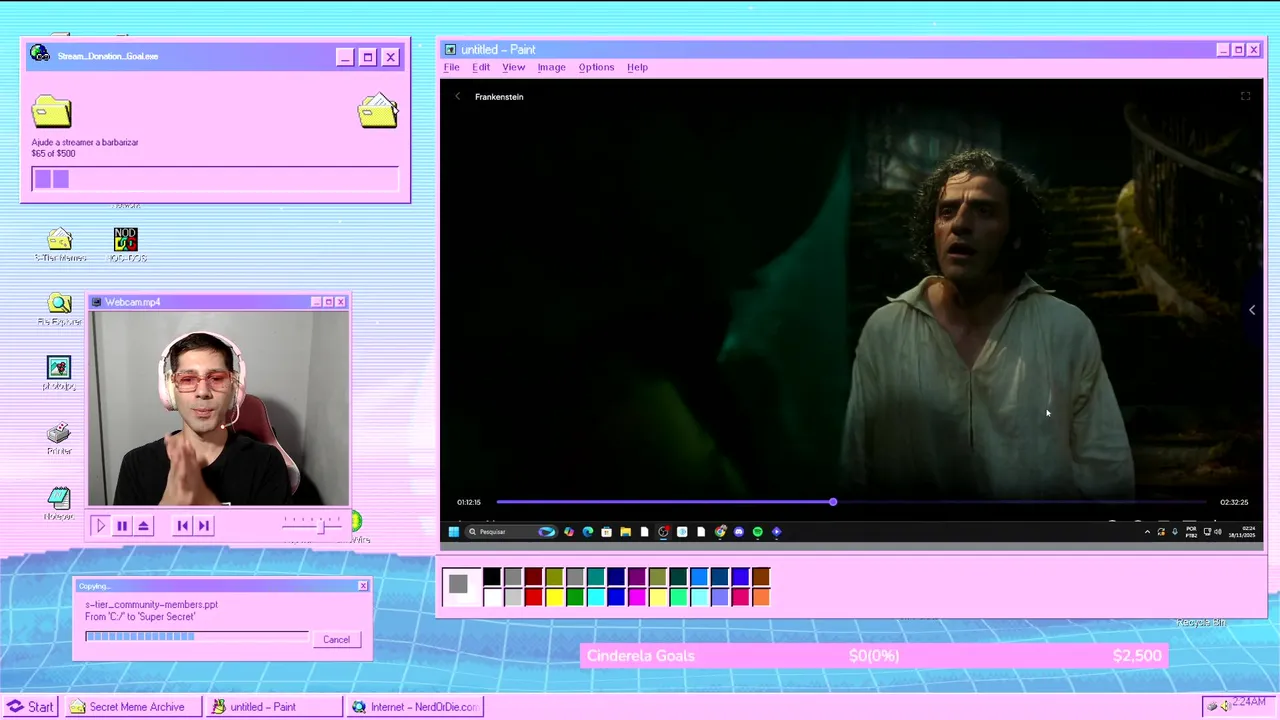Open Spotify in the inner Windows taskbar
The image size is (1280, 720).
[757, 532]
